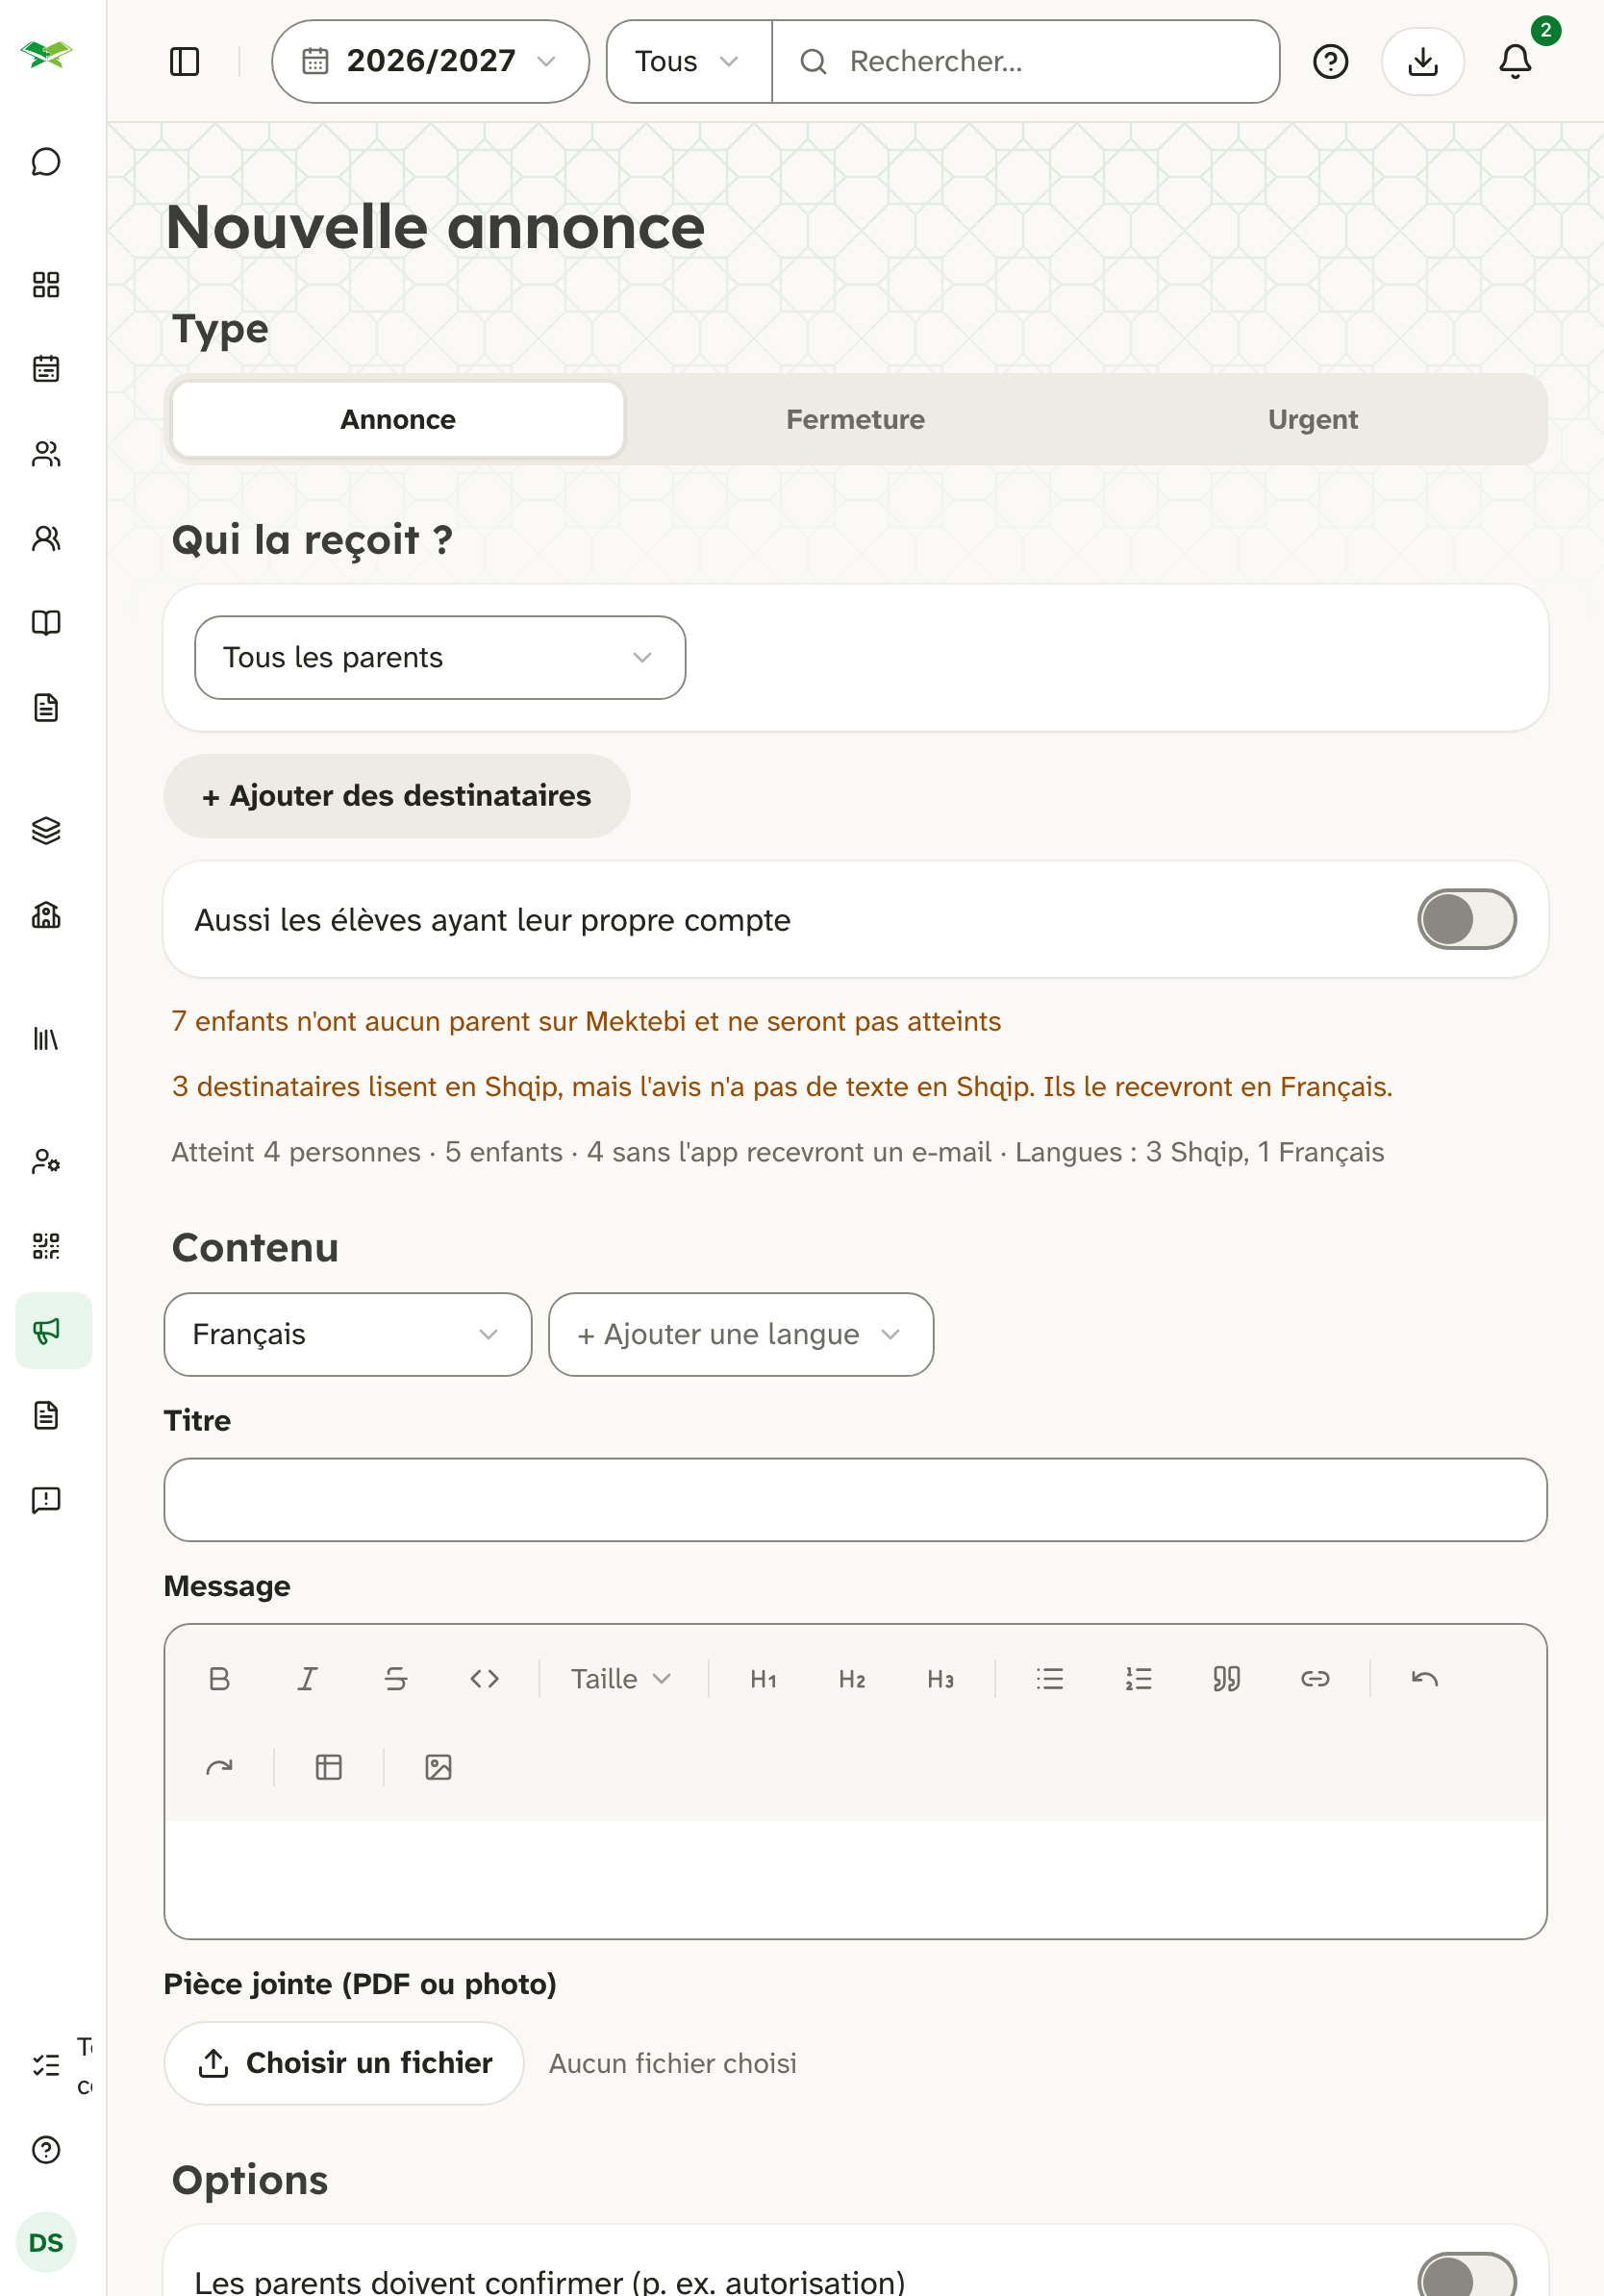Undo last edit in message editor

[x=1424, y=1679]
